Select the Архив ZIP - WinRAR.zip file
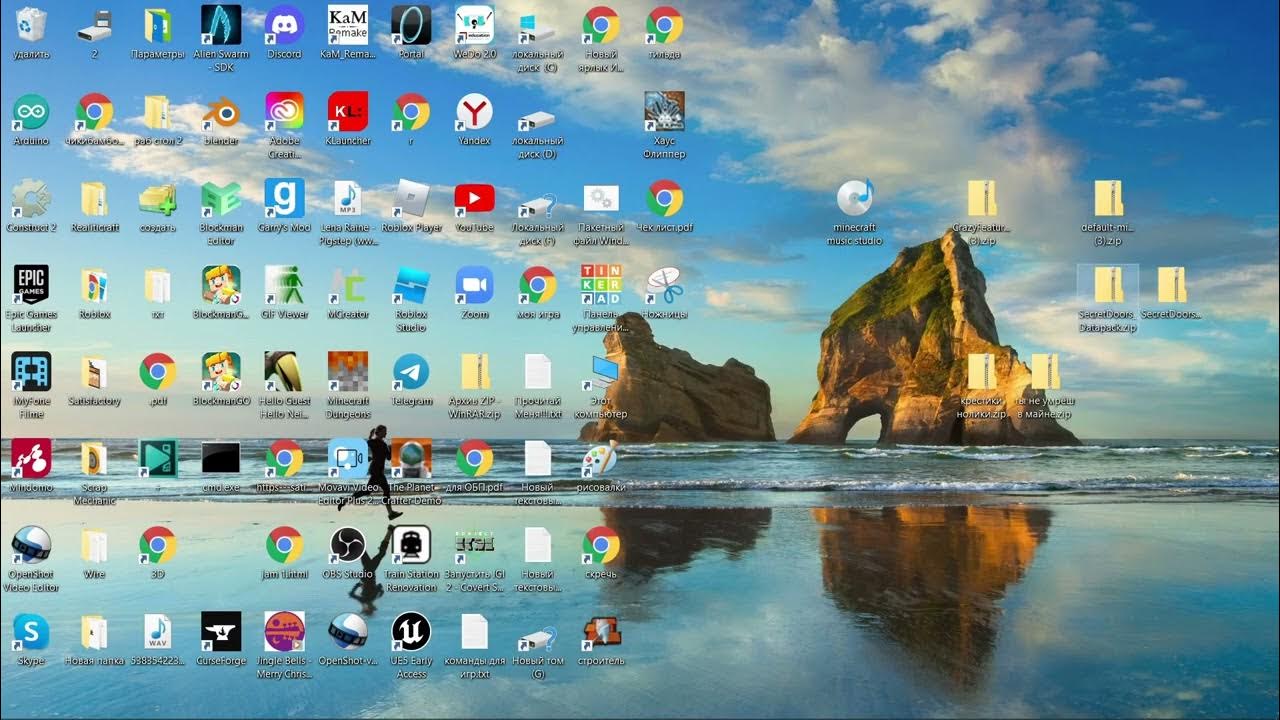Screen dimensions: 1280x720 [474, 371]
